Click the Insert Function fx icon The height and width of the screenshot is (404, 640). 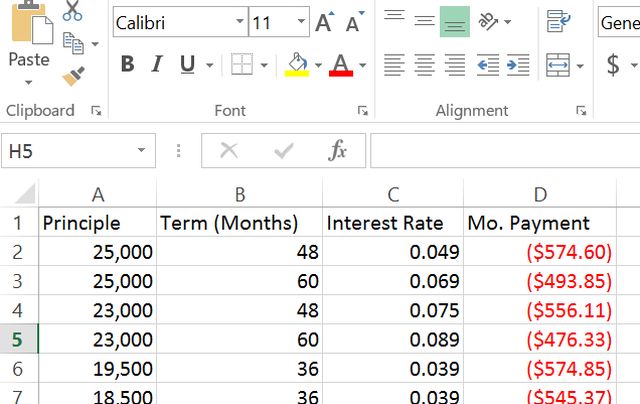[x=338, y=151]
